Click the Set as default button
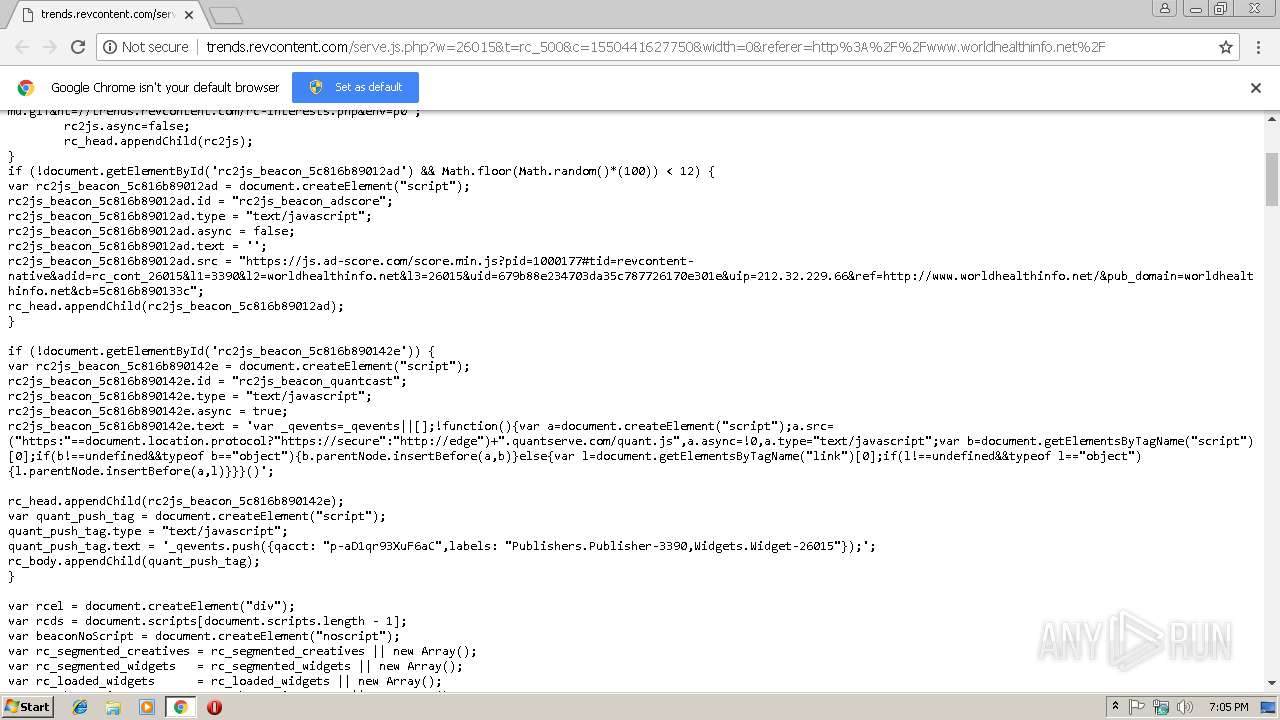 pyautogui.click(x=355, y=87)
